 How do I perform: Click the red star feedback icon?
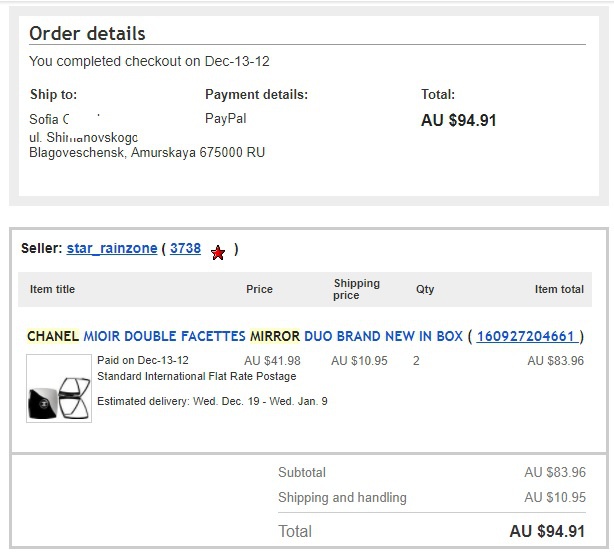coord(218,253)
